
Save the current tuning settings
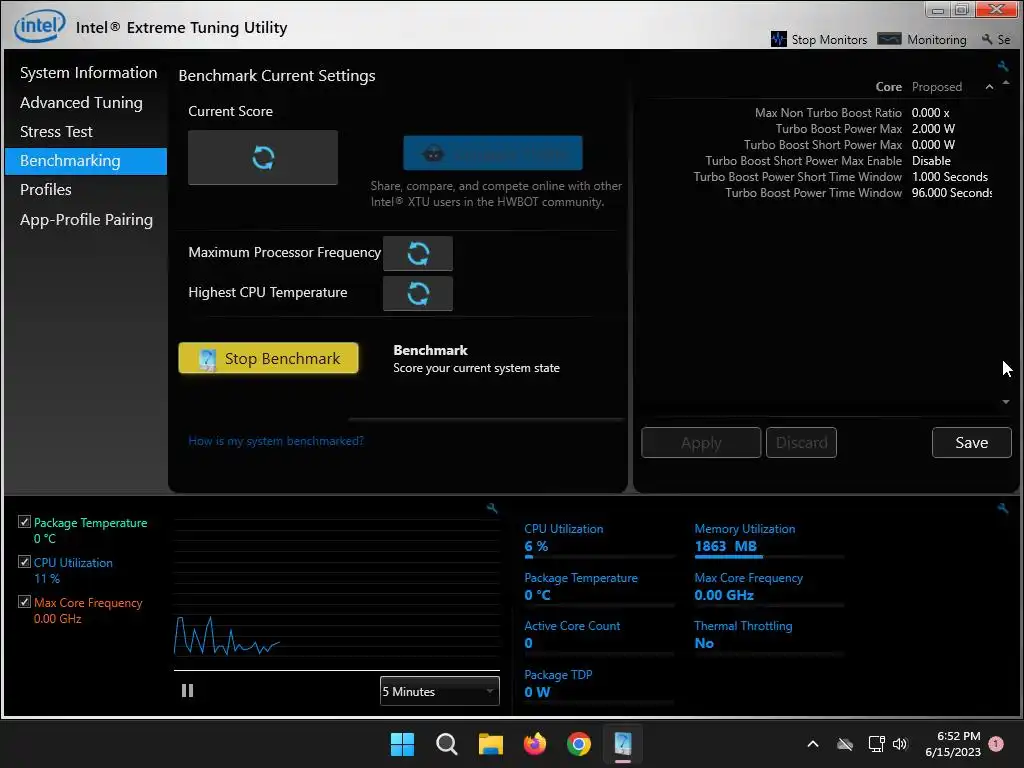tap(971, 443)
